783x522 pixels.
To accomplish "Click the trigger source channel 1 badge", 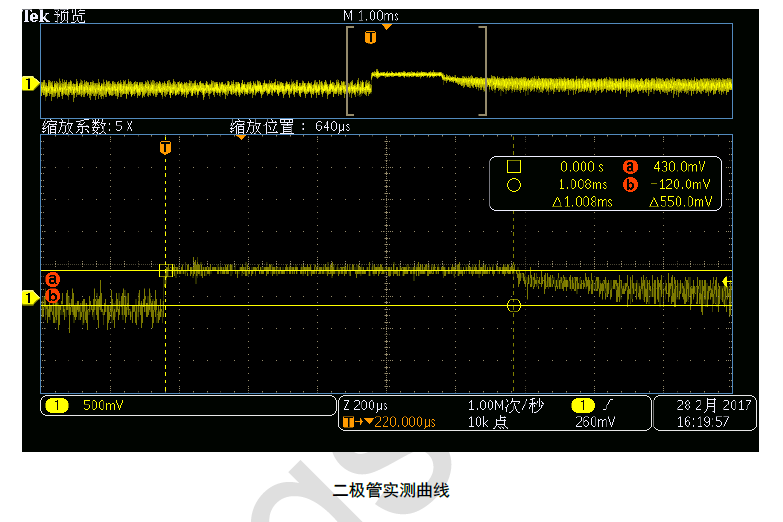I will pyautogui.click(x=582, y=406).
